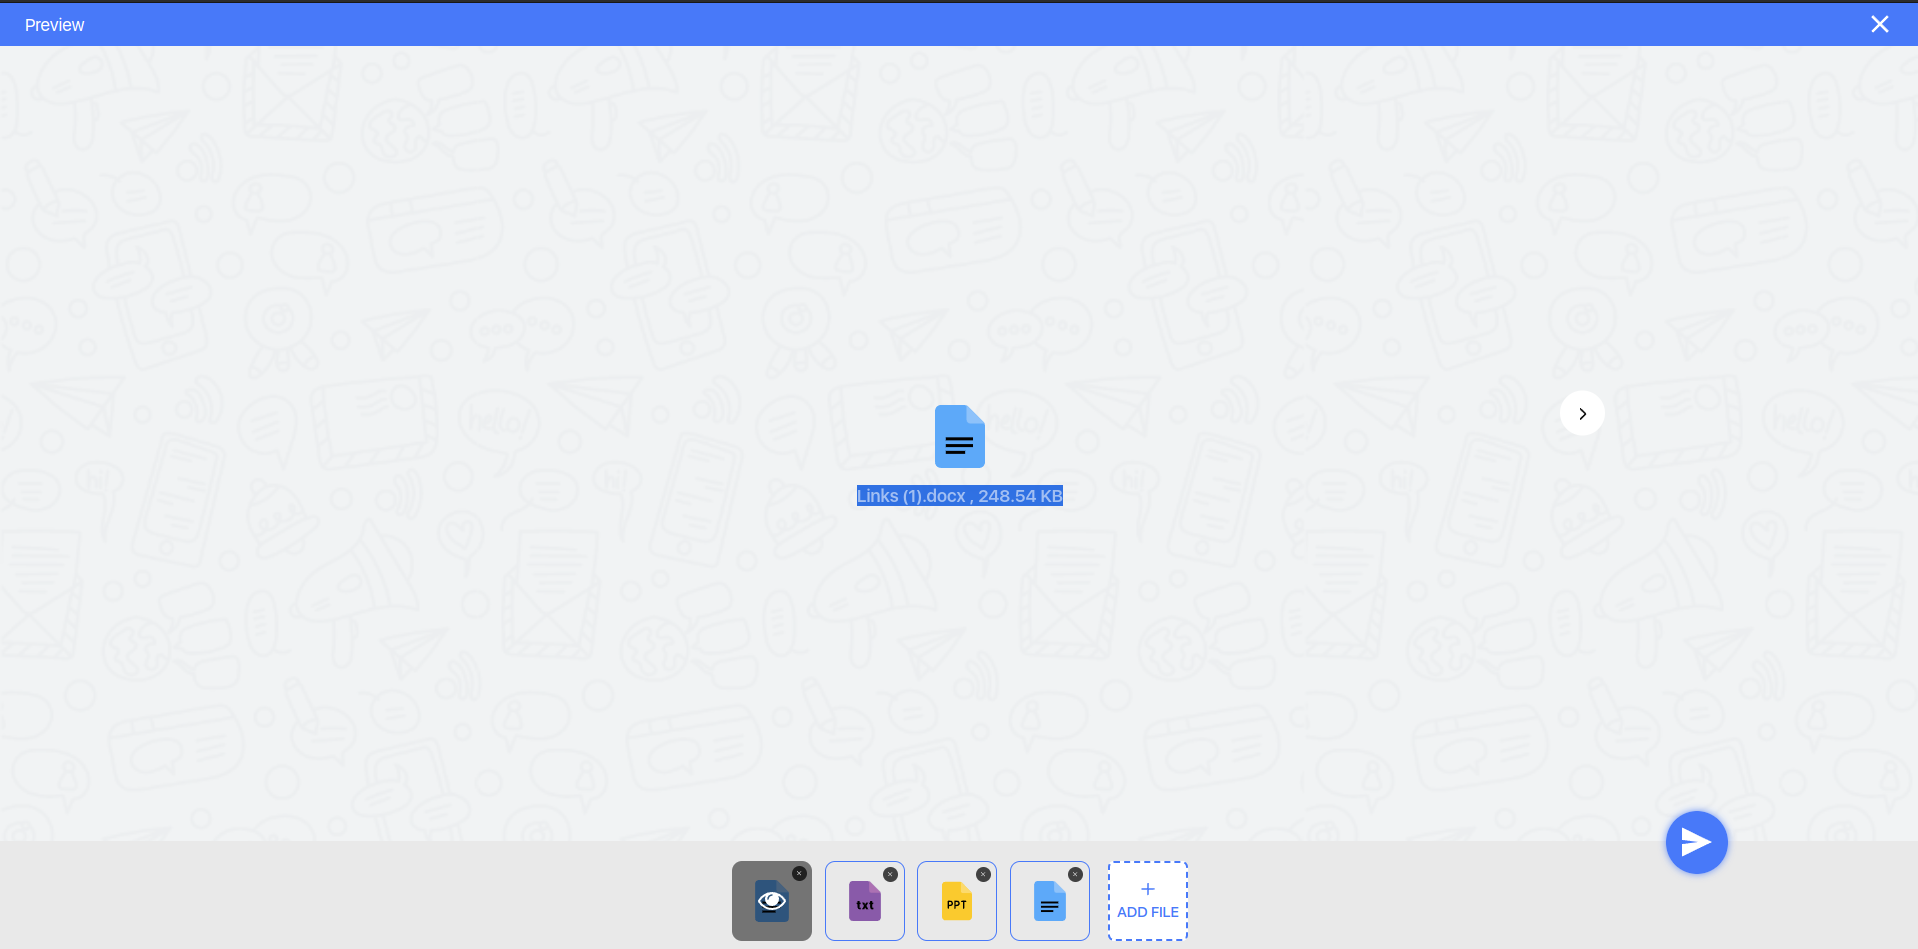The width and height of the screenshot is (1918, 949).
Task: Click the × icon on the PPT thumbnail
Action: coord(983,873)
